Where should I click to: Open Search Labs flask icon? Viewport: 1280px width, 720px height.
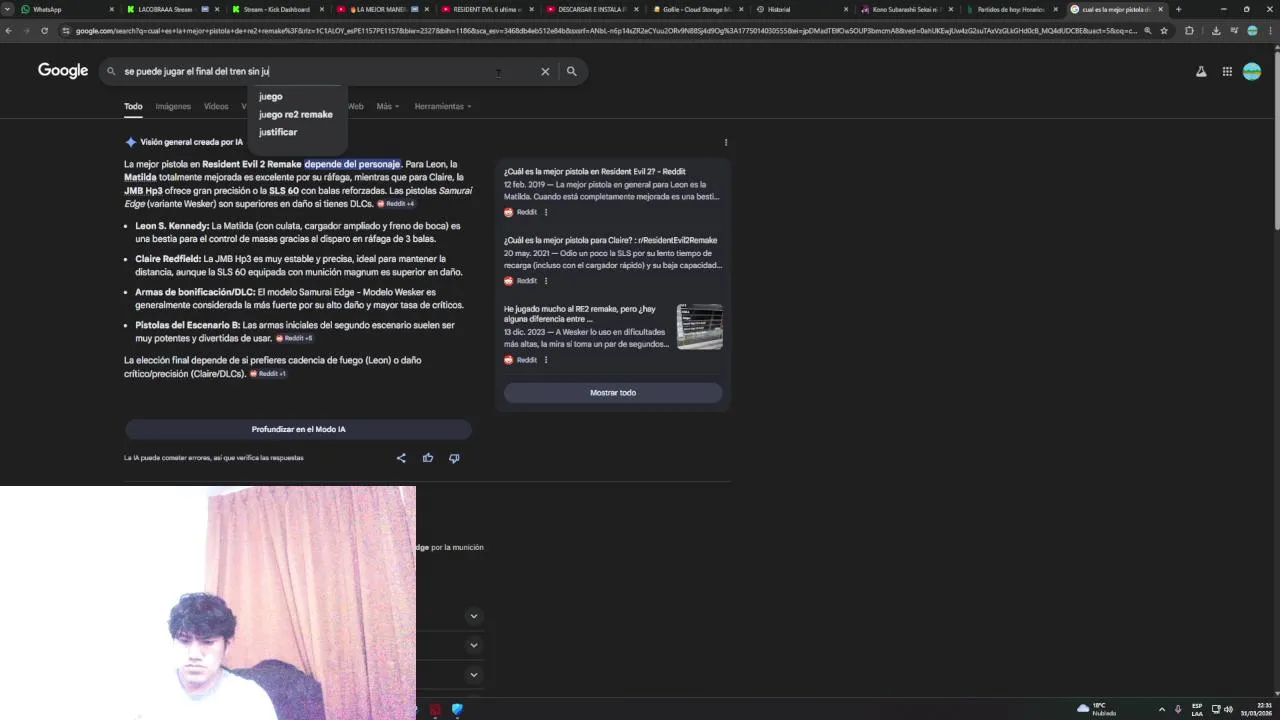(x=1201, y=71)
